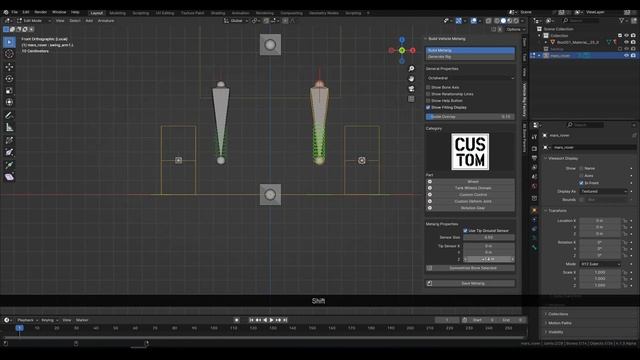Switch orthographic/perspective view icon

[x=411, y=99]
